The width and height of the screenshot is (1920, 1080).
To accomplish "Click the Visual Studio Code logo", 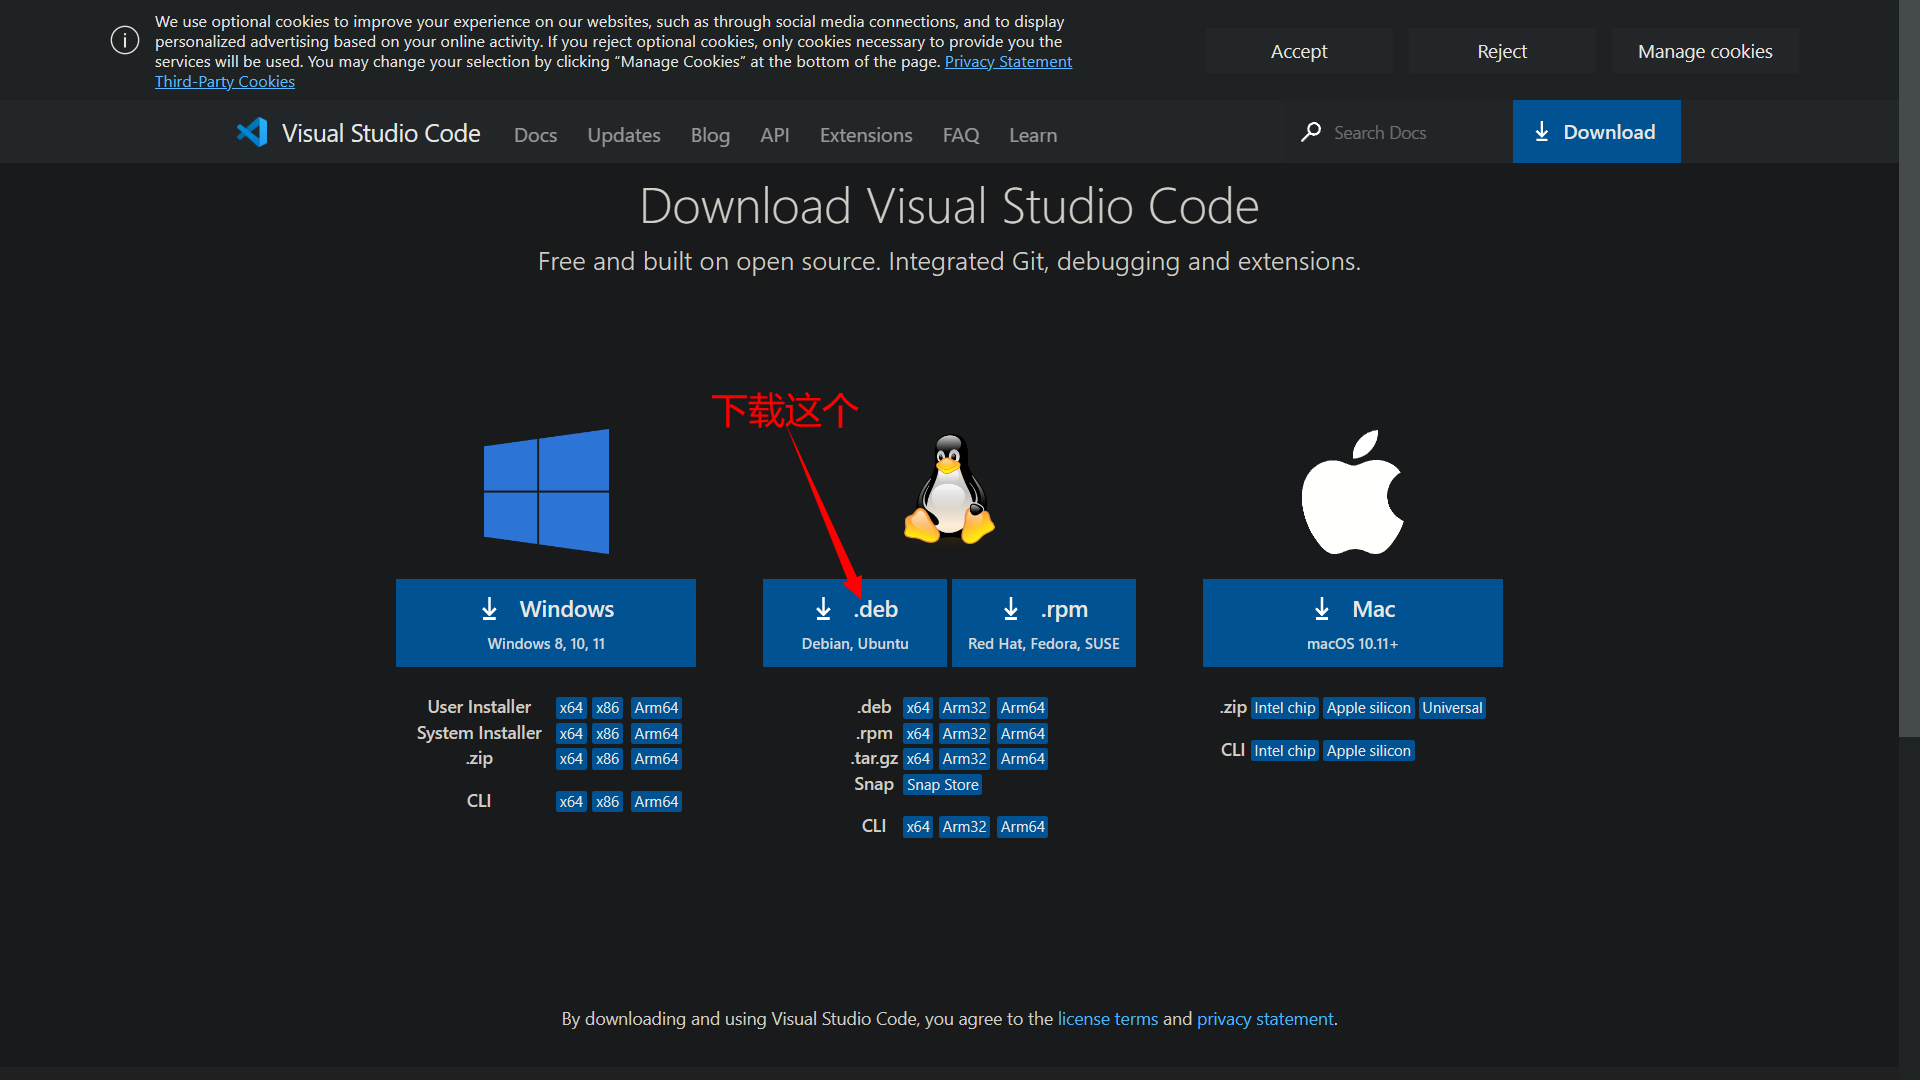I will 252,132.
